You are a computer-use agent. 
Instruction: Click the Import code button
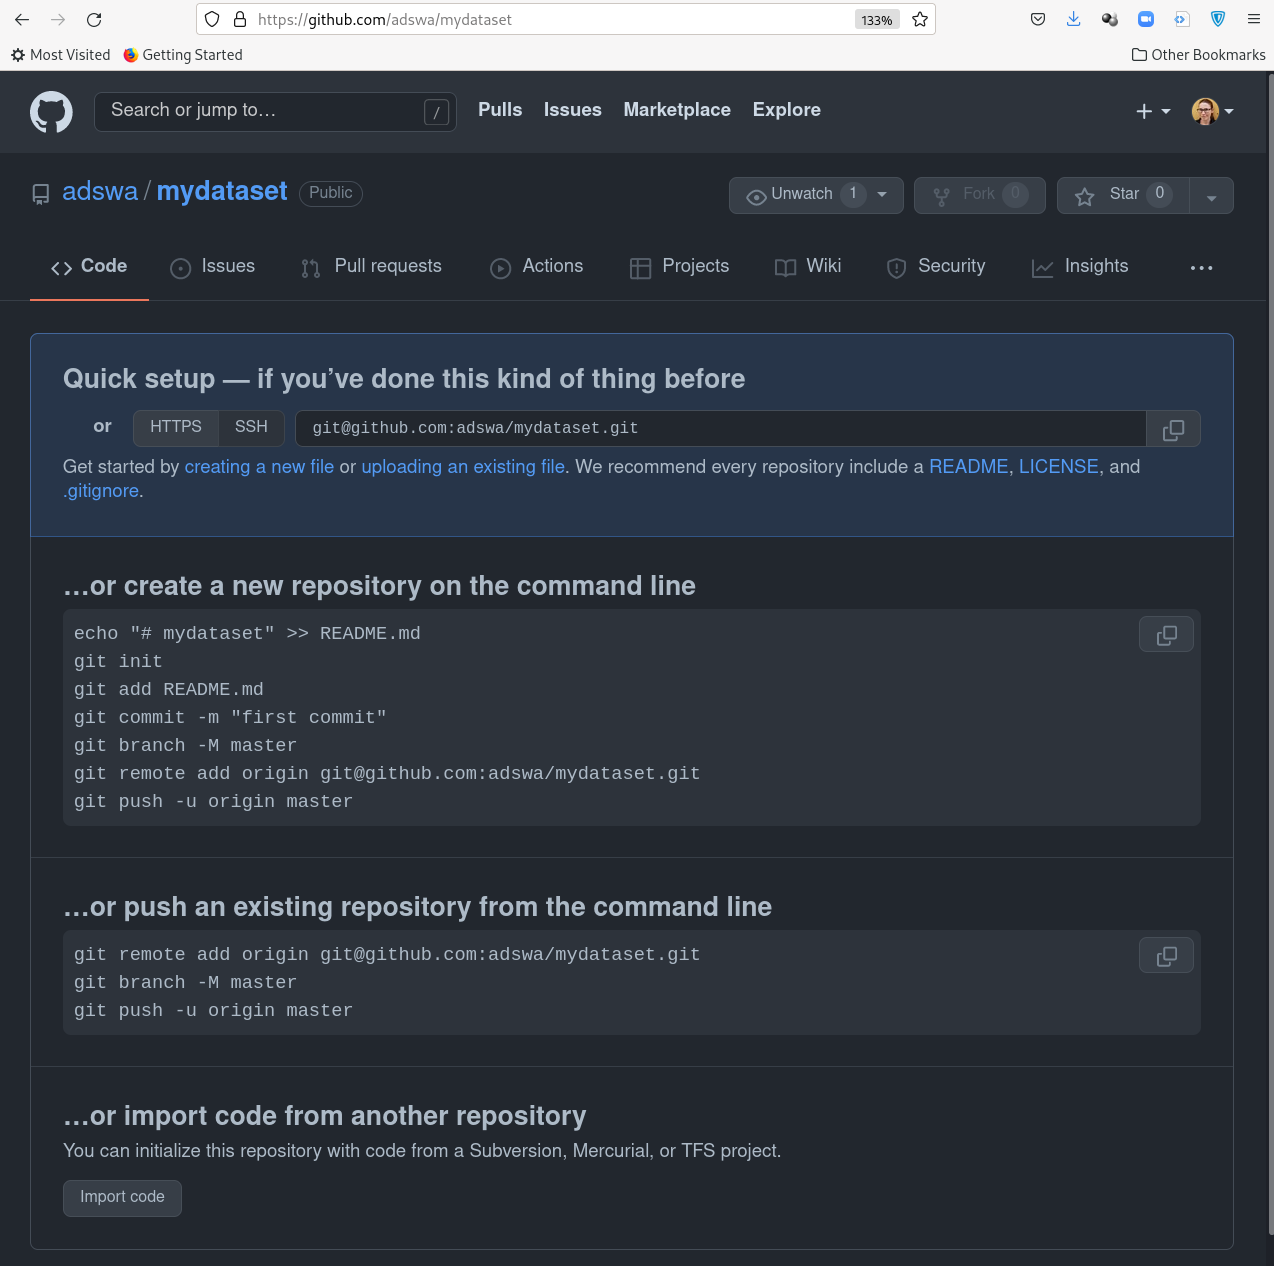[x=122, y=1198]
